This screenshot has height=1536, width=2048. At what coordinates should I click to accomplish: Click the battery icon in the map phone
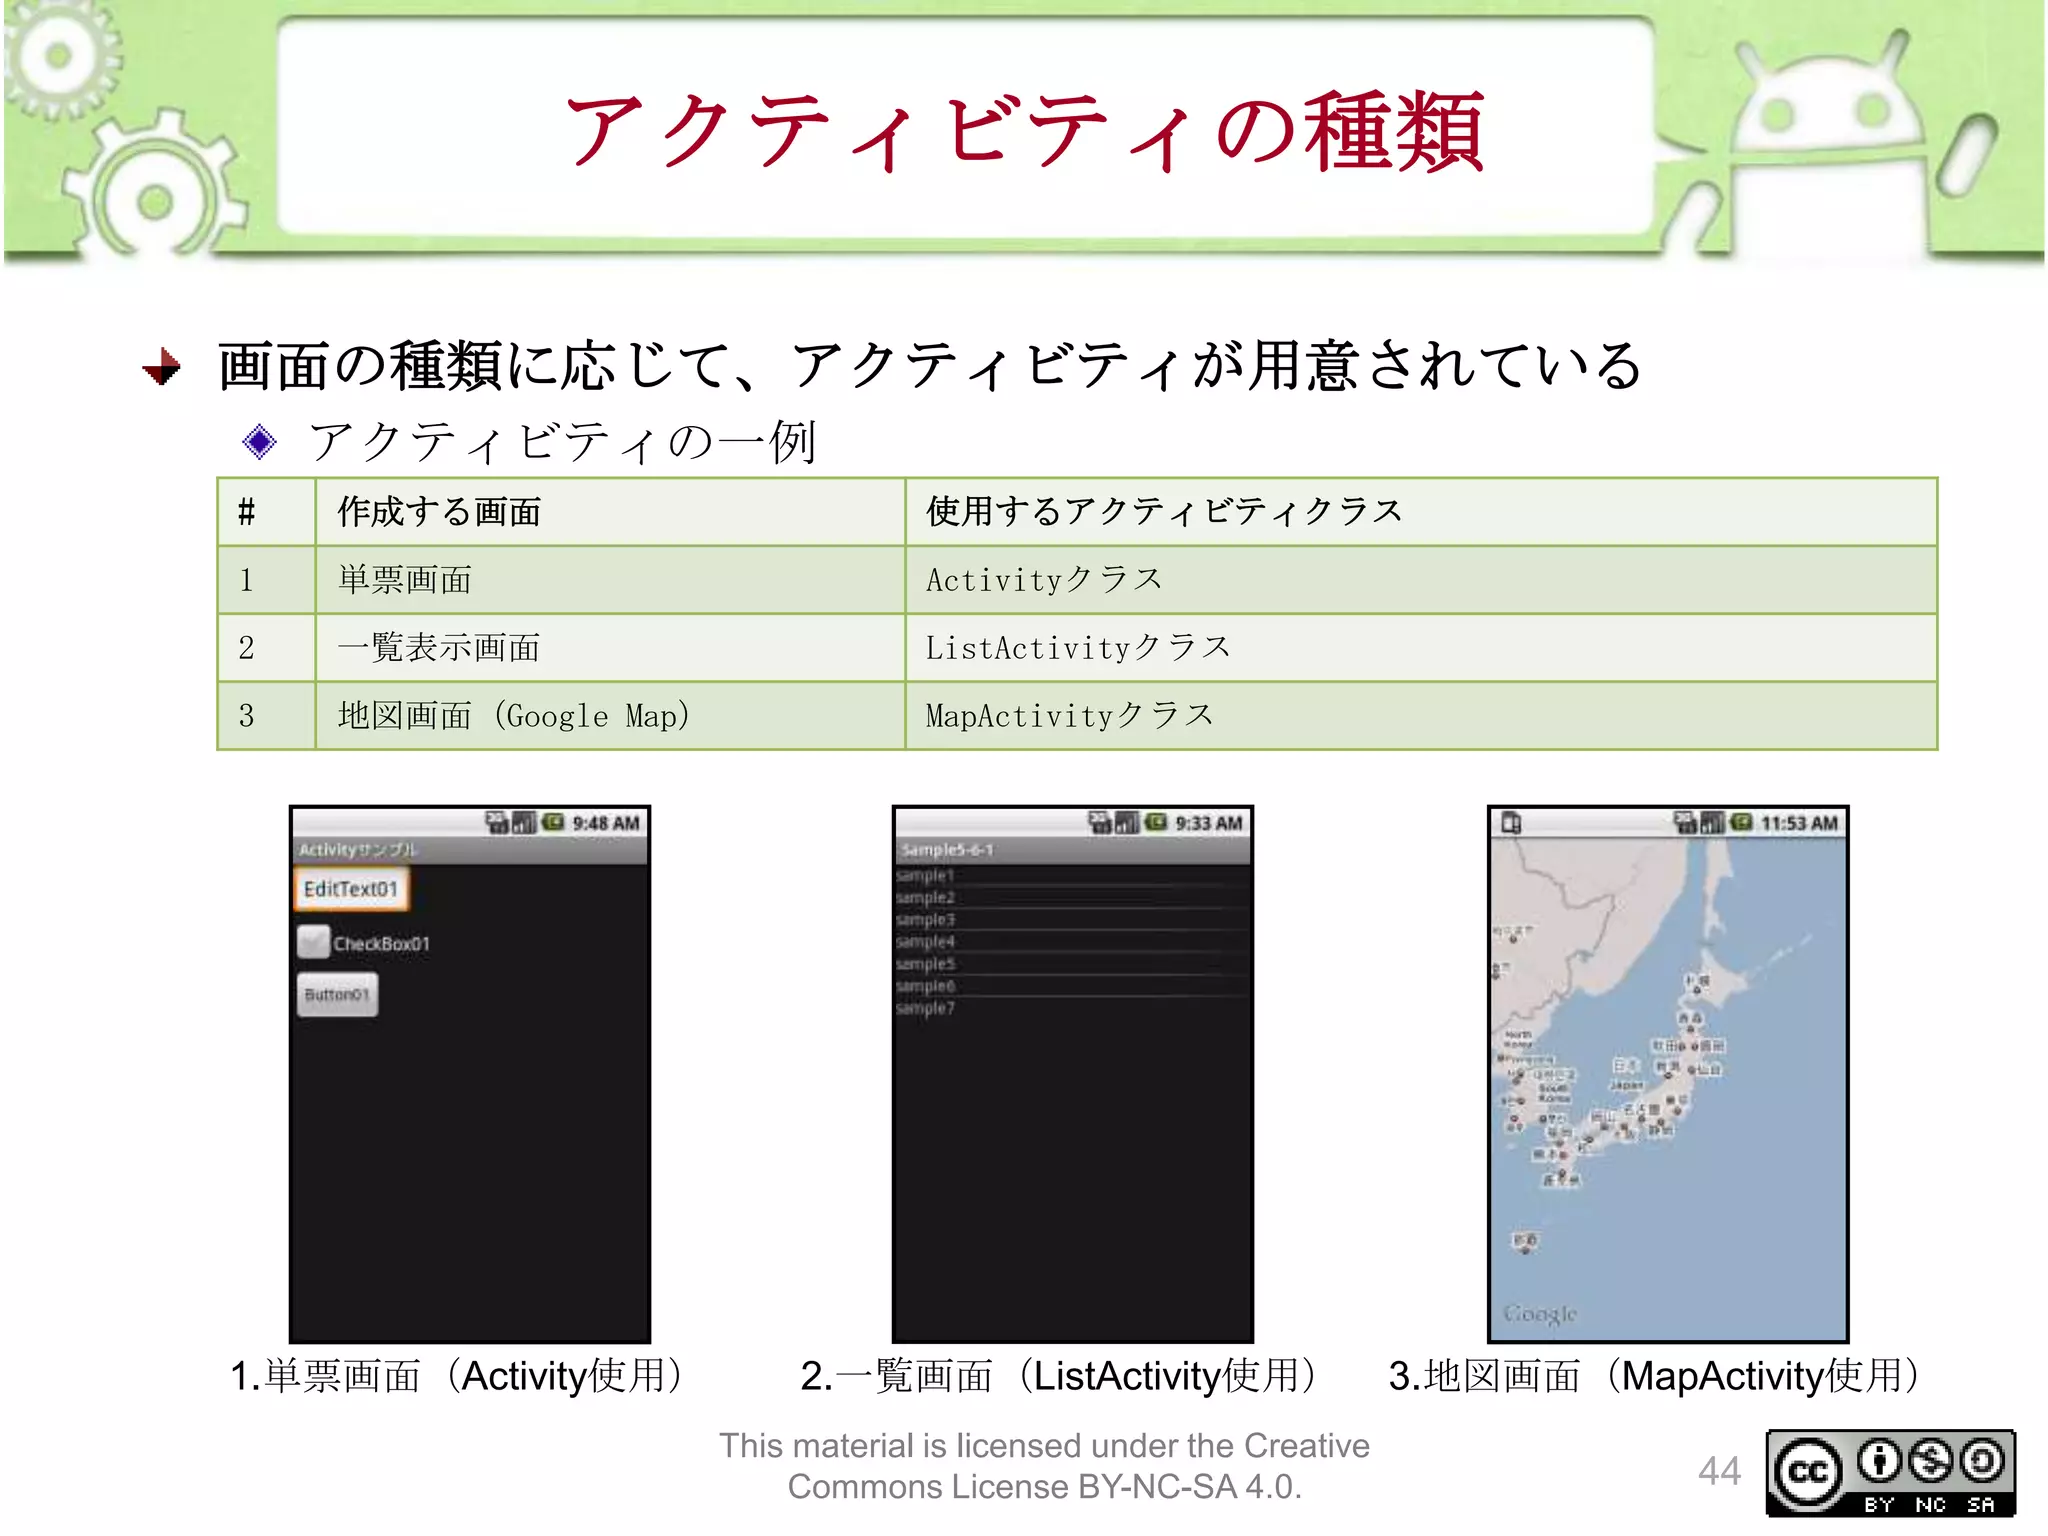(1741, 823)
